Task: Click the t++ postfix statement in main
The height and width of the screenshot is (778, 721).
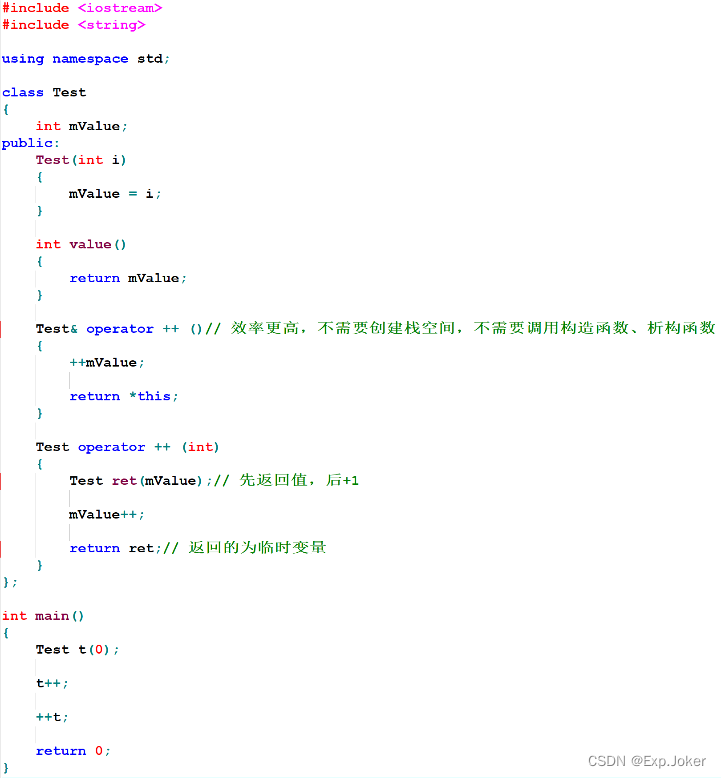Action: [x=52, y=684]
